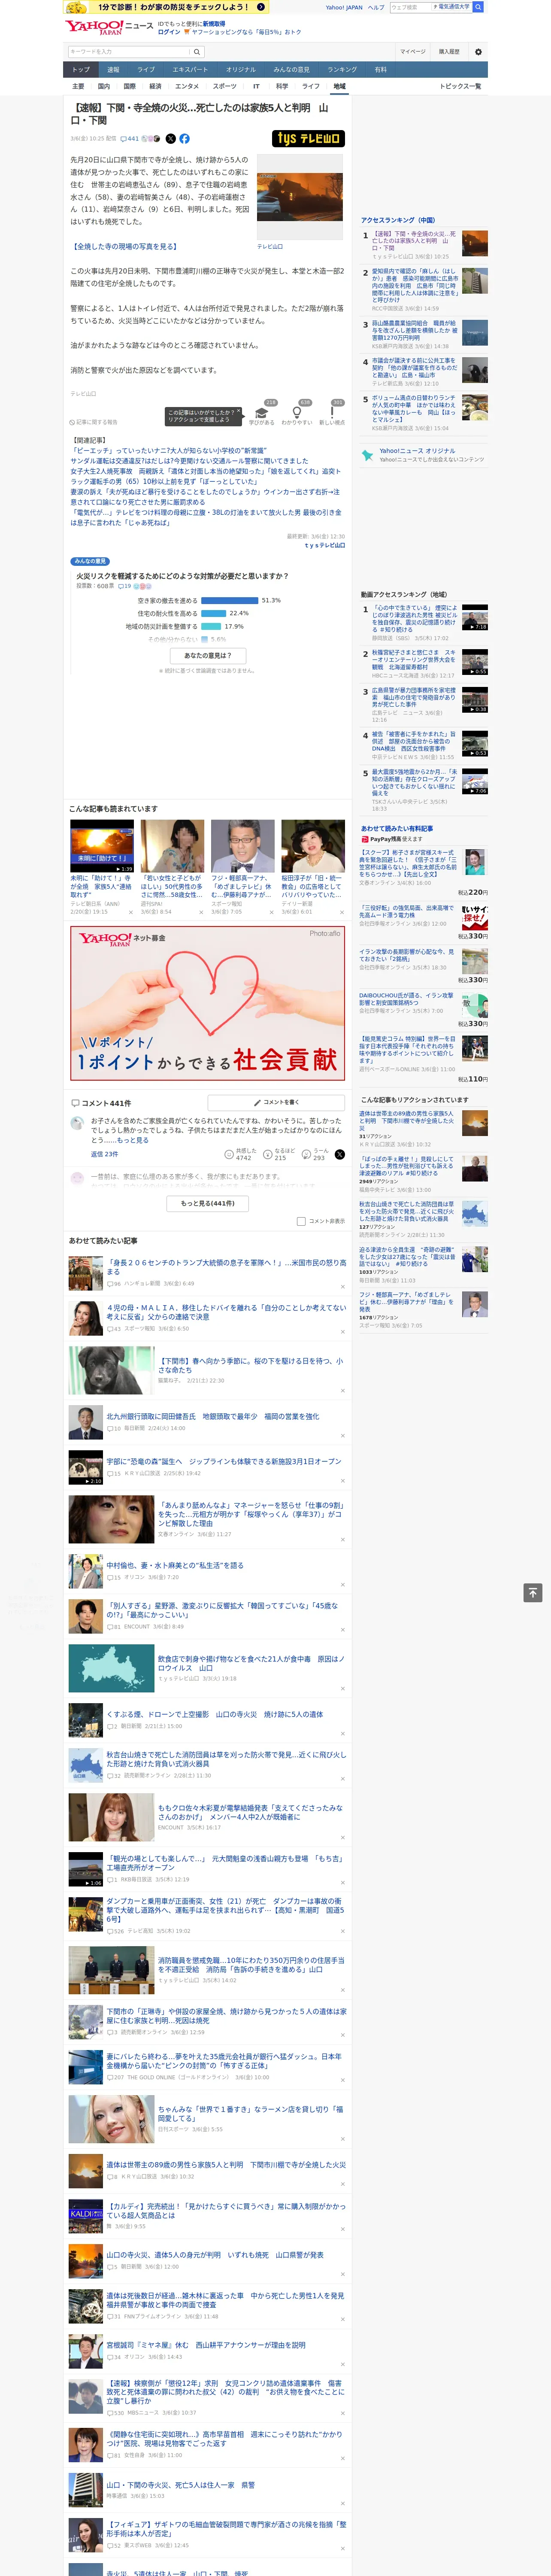551x2576 pixels.
Task: Click the pencil コメントを書く button
Action: 276,1102
